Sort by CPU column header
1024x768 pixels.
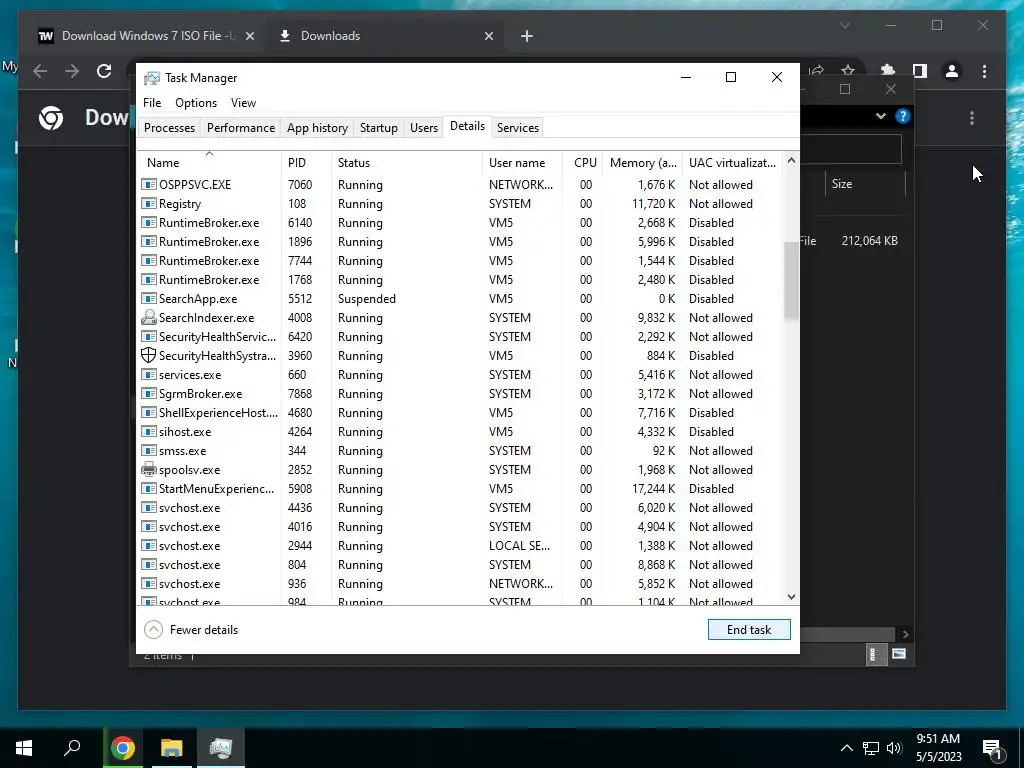[x=583, y=163]
